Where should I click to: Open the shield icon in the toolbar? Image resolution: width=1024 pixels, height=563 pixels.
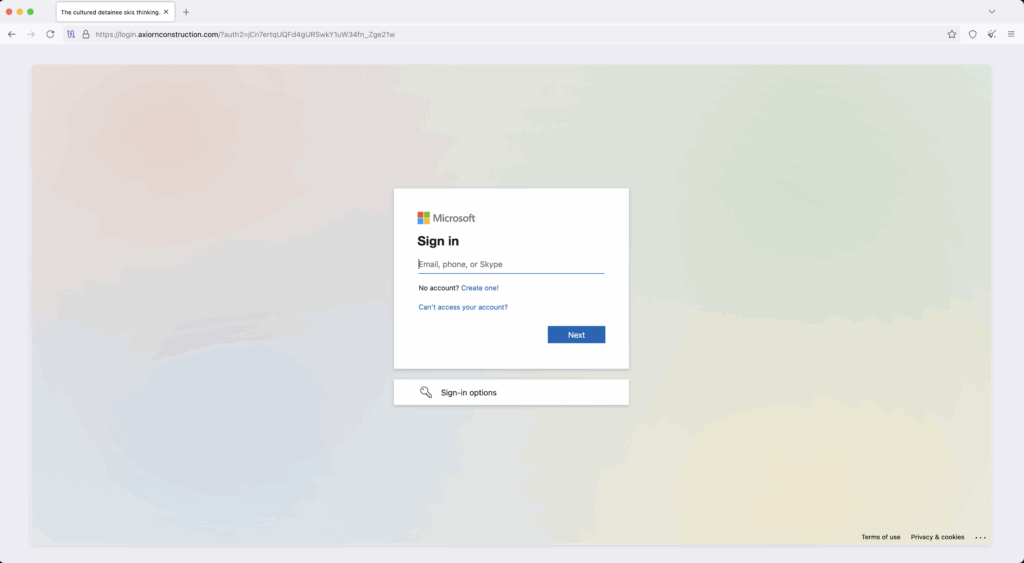tap(972, 34)
